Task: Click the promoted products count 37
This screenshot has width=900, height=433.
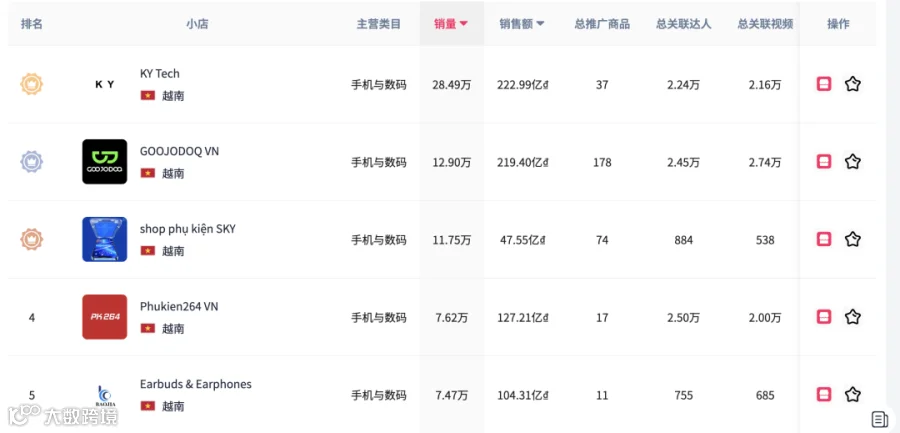Action: point(602,85)
